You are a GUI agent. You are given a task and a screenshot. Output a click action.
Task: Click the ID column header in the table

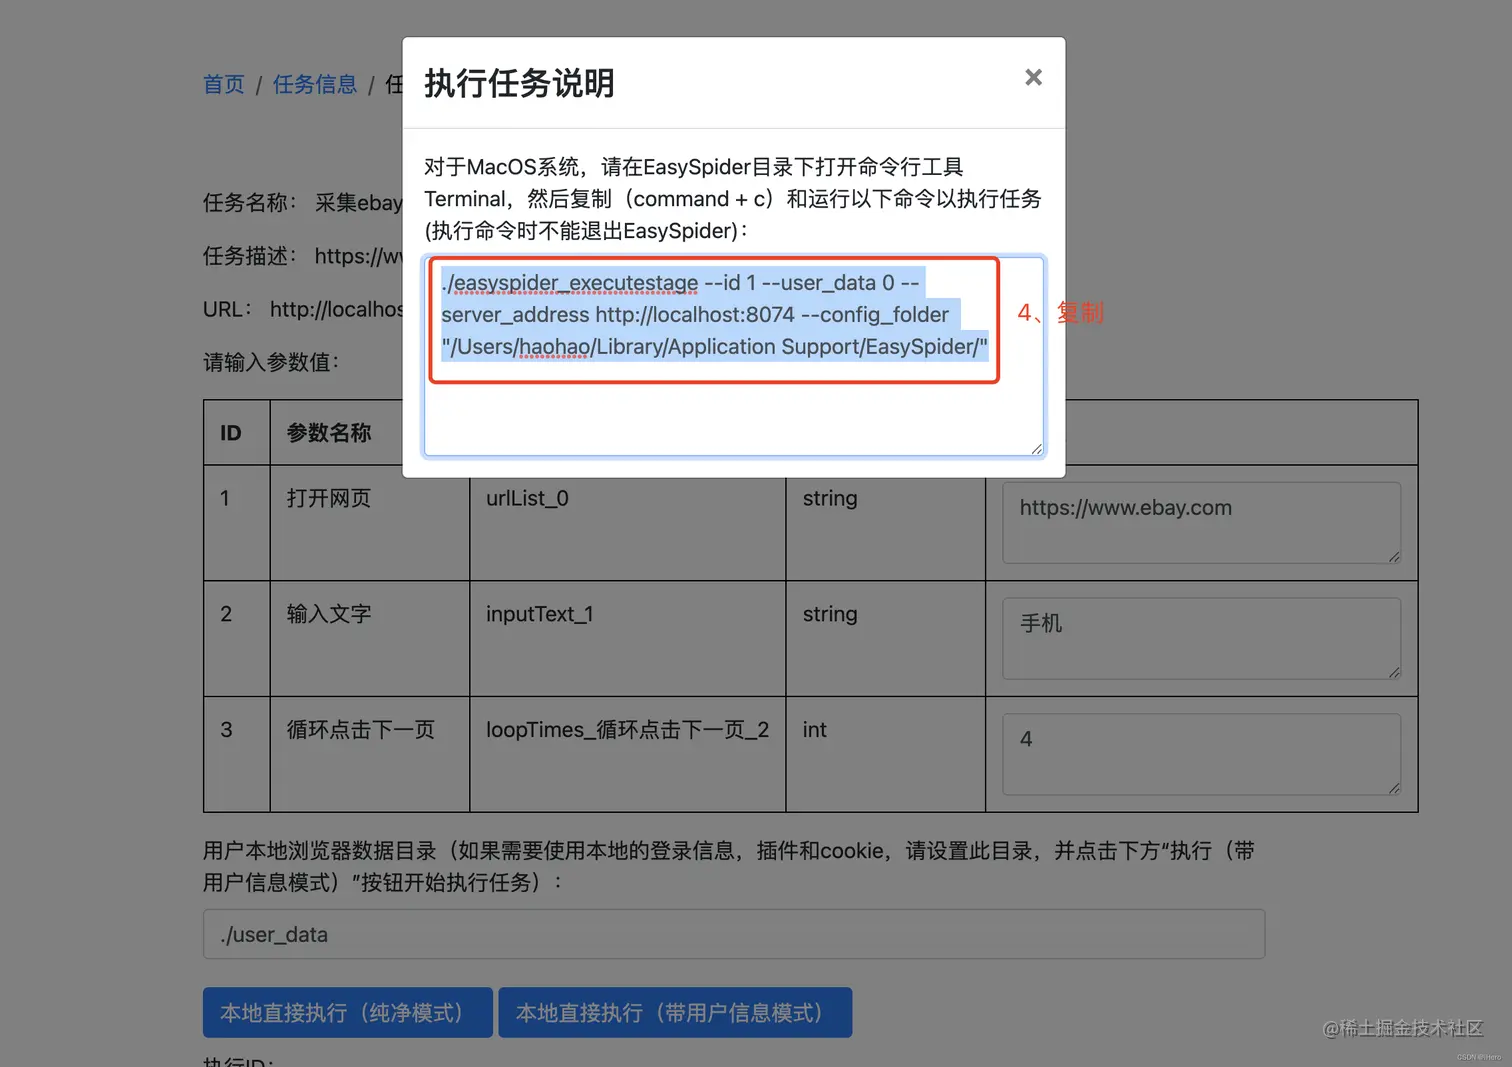pos(230,432)
